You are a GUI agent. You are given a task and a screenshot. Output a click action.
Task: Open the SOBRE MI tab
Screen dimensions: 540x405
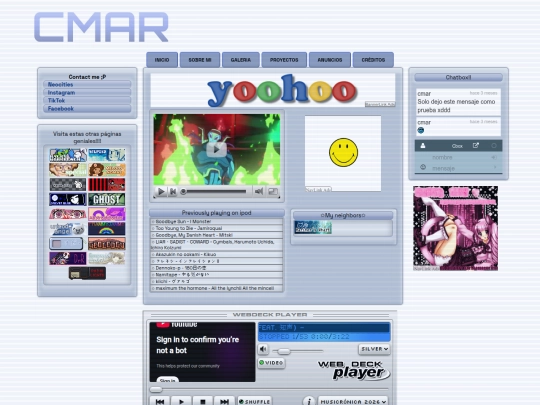pyautogui.click(x=200, y=60)
